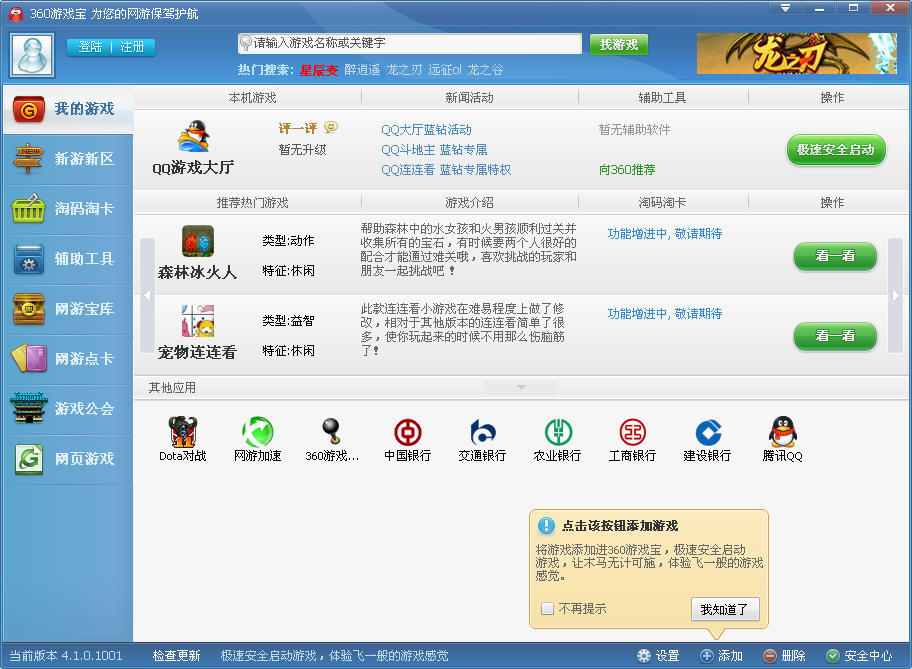Open 中国银行 bank icon
912x669 pixels.
click(407, 432)
